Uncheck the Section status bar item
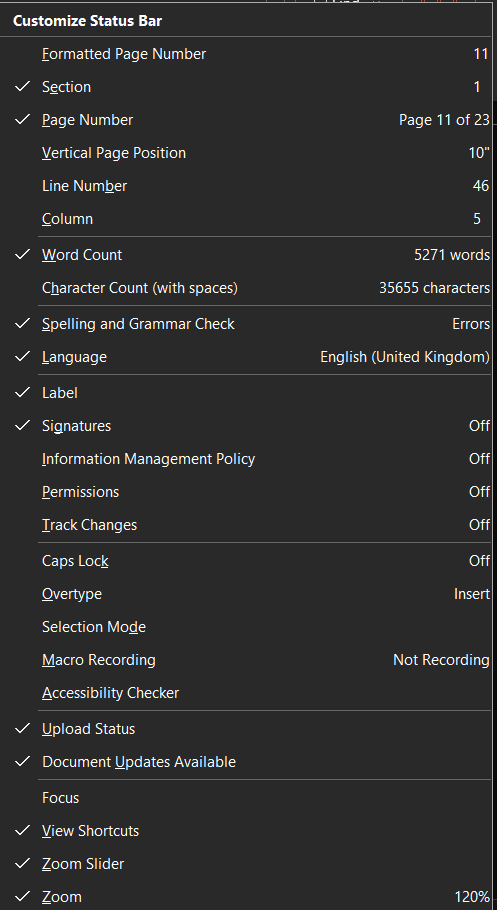Image resolution: width=497 pixels, height=910 pixels. coord(246,87)
